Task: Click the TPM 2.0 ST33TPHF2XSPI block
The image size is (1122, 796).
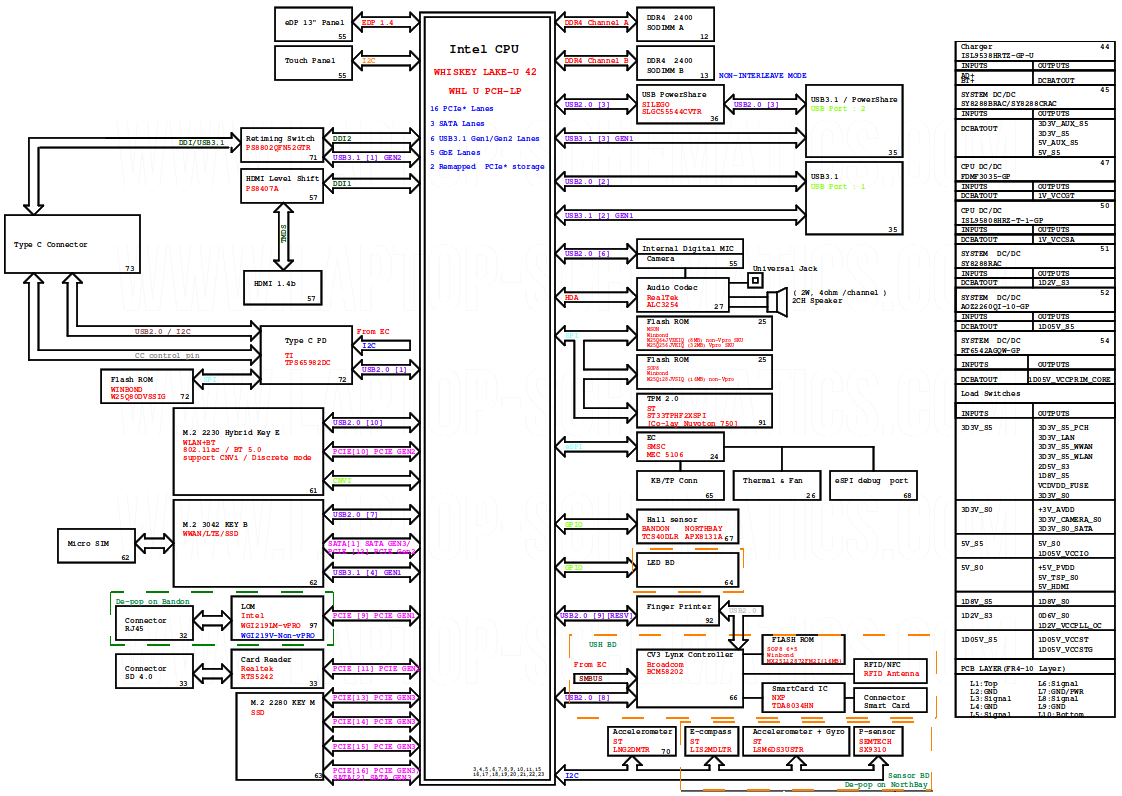Action: coord(704,411)
